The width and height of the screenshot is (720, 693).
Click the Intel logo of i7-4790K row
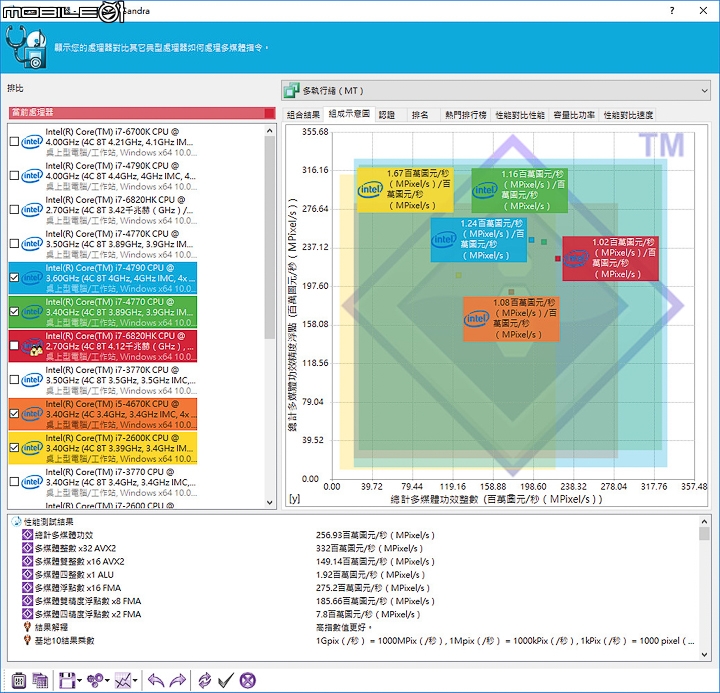coord(32,175)
